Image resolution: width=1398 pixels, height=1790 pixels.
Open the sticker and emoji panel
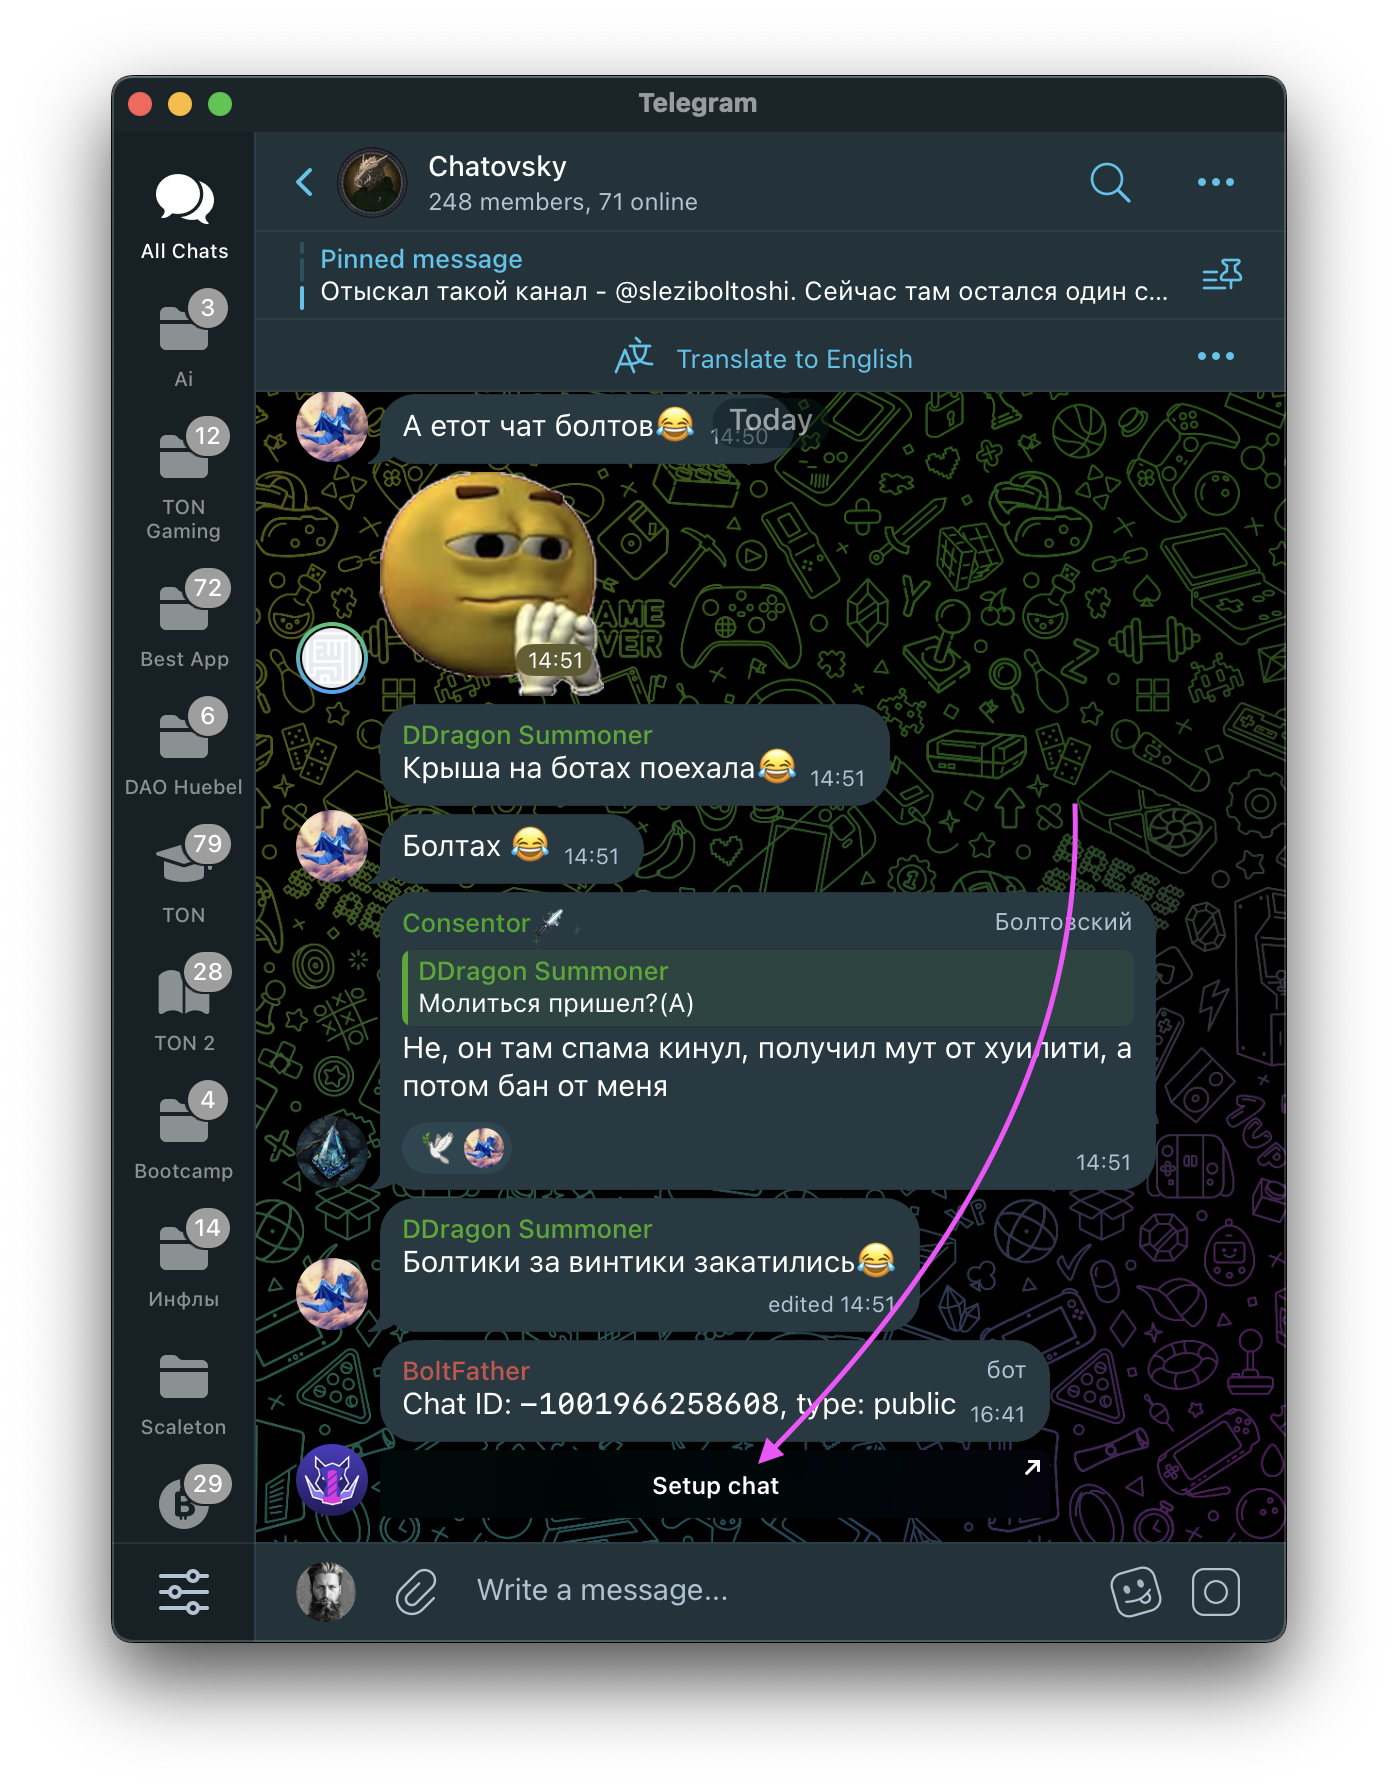1136,1591
